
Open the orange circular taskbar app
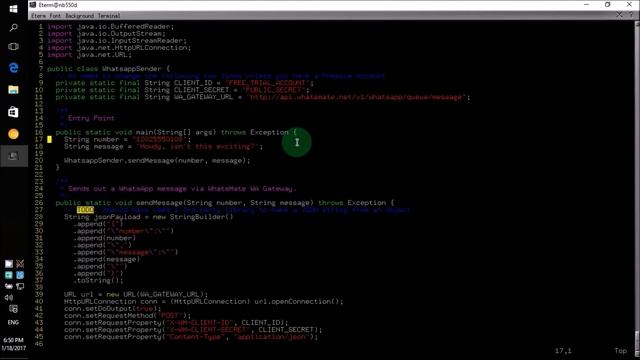pos(13,134)
